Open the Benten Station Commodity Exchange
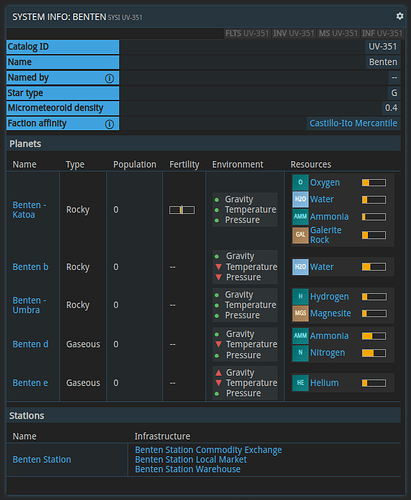The image size is (411, 500). coord(208,450)
